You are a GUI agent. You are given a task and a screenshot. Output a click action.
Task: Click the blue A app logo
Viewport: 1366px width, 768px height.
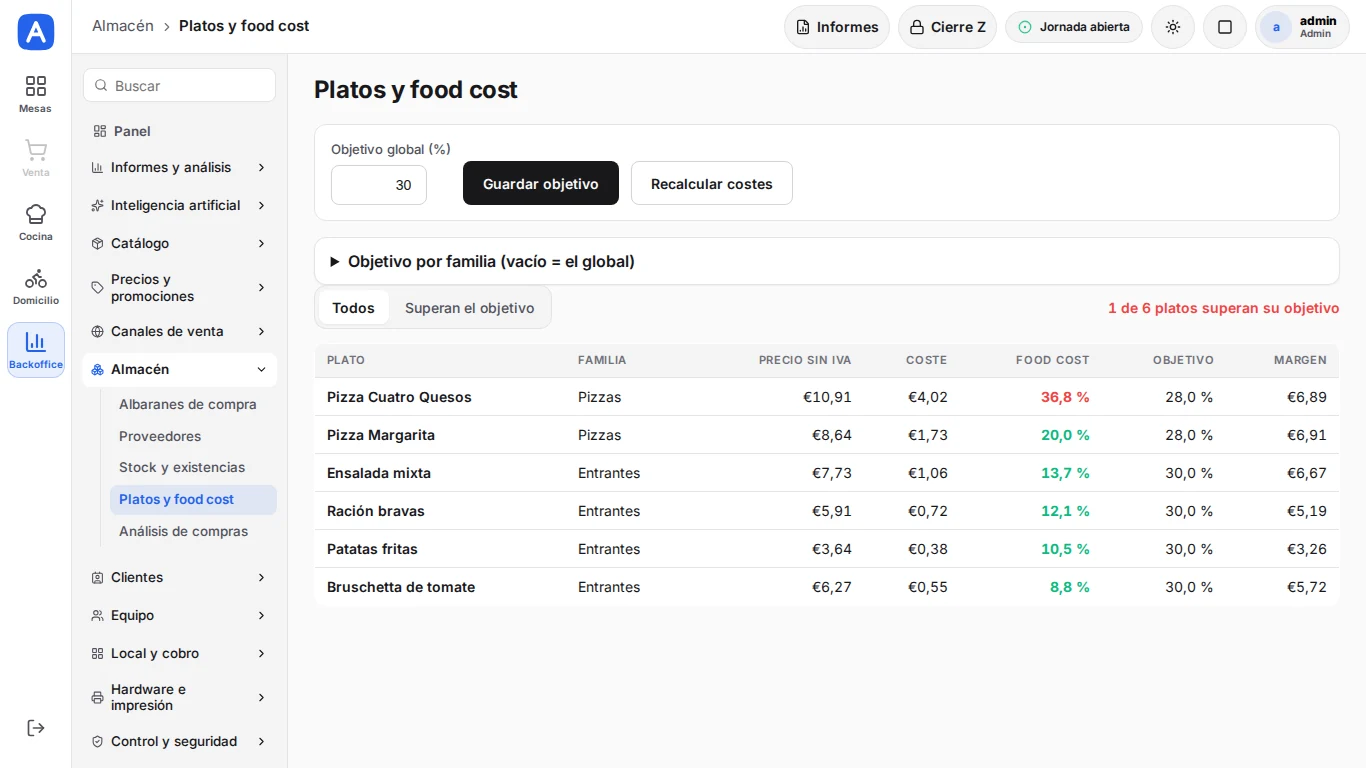click(x=36, y=32)
